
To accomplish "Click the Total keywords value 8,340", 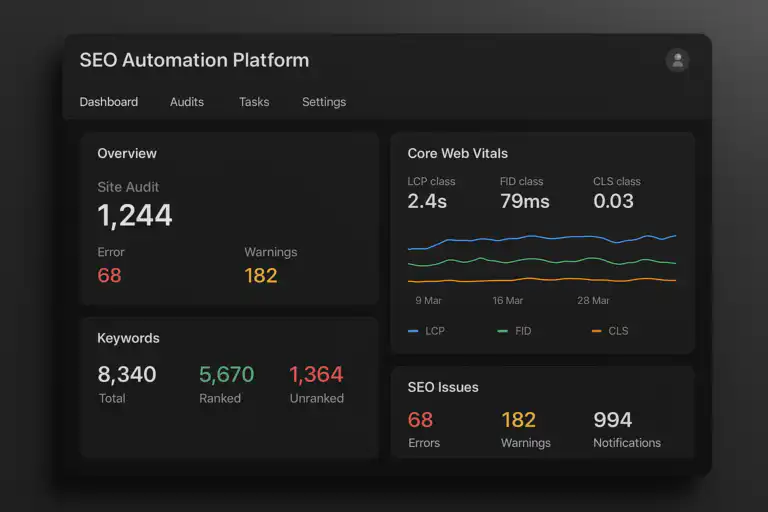I will [x=127, y=375].
